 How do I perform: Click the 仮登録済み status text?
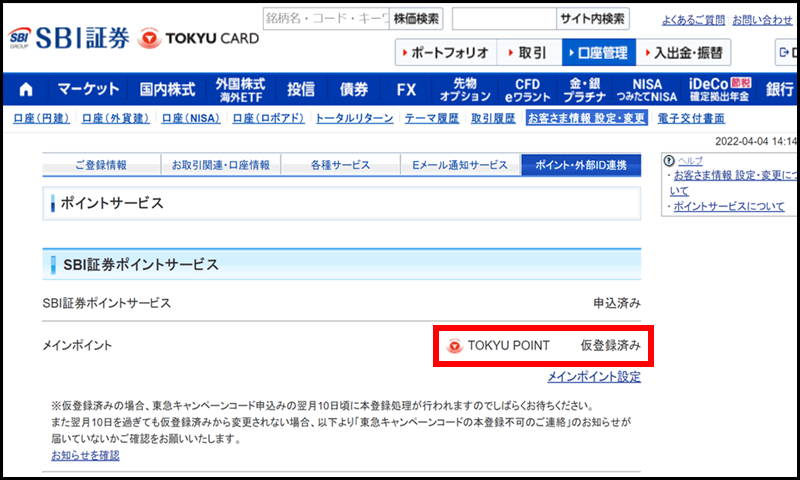point(610,345)
